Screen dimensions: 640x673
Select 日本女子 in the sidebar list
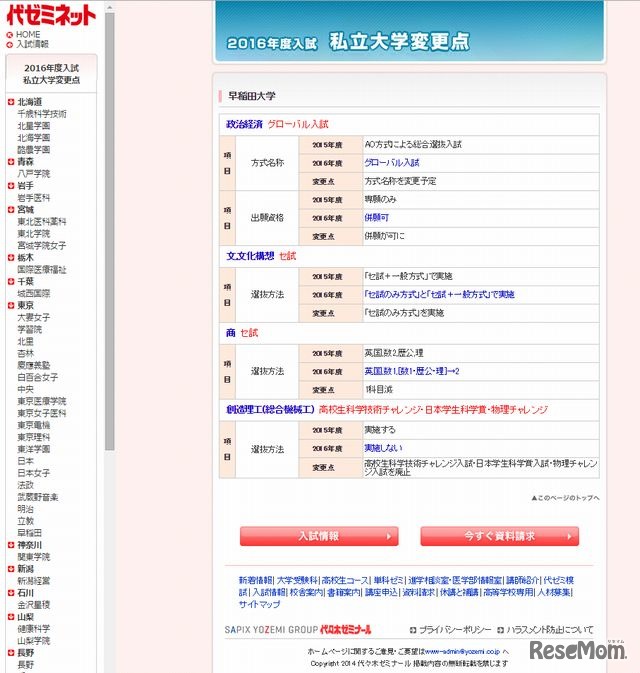click(33, 473)
